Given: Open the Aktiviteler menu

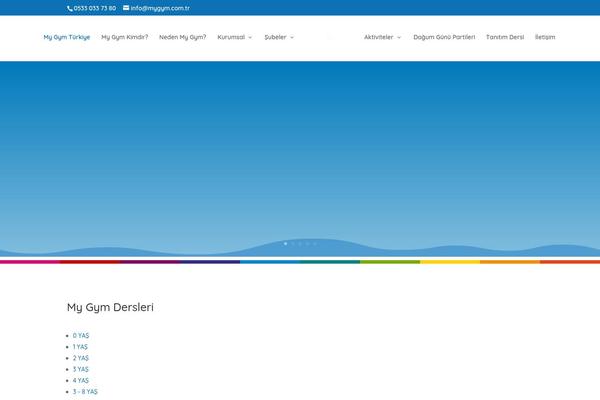Looking at the screenshot, I should (378, 37).
